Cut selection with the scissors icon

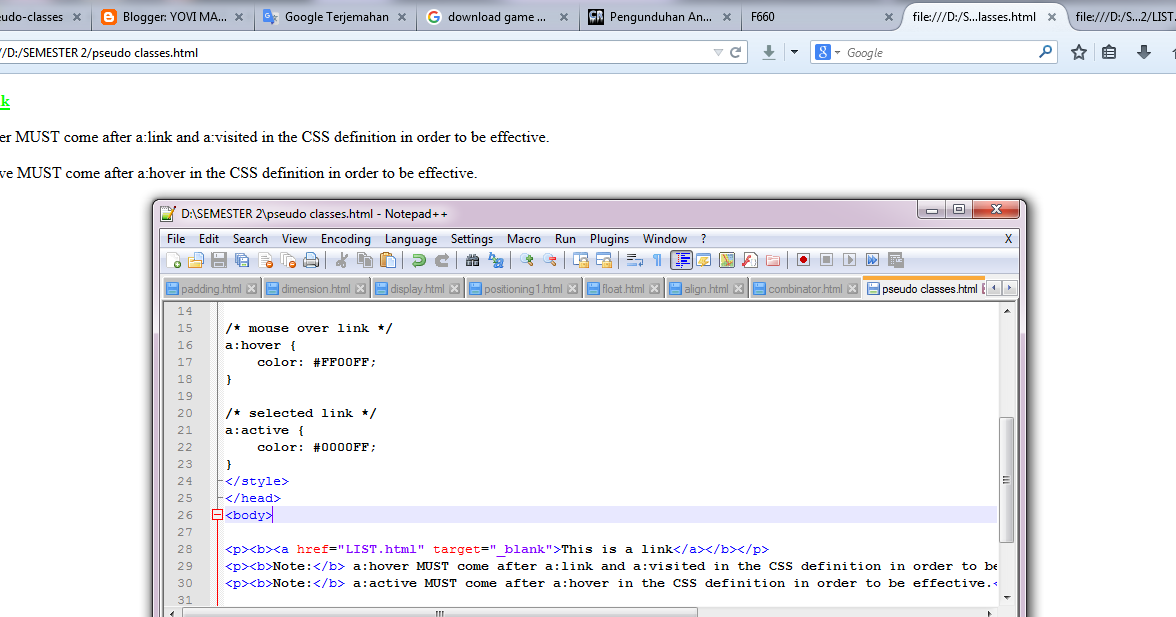(342, 260)
